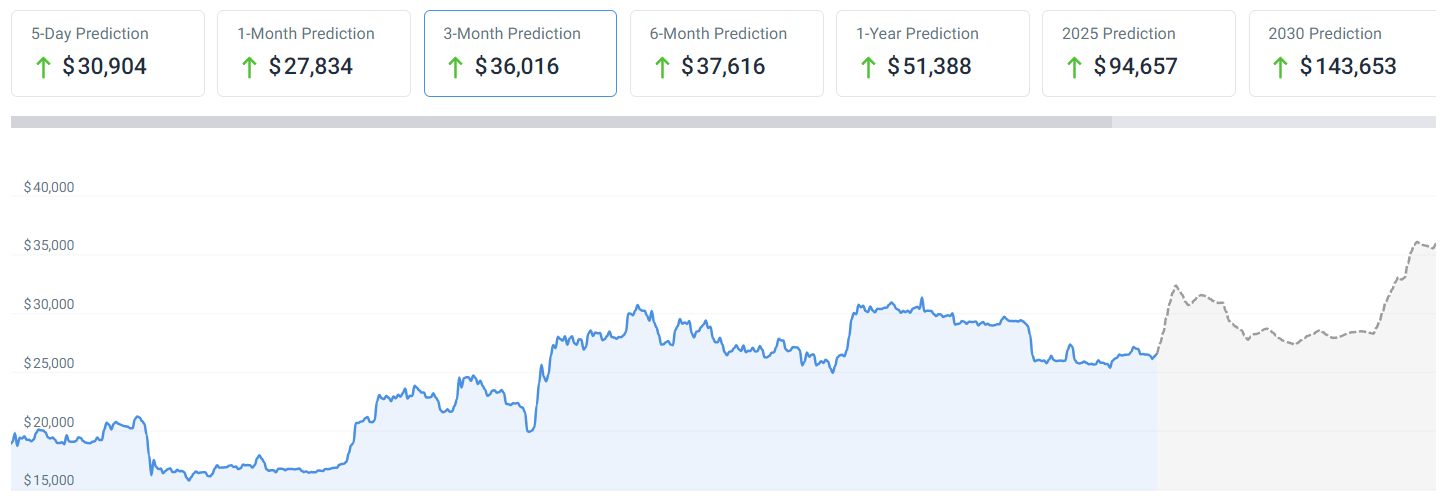Viewport: 1445px width, 498px height.
Task: Click green up arrow next to $27,834
Action: [x=249, y=68]
